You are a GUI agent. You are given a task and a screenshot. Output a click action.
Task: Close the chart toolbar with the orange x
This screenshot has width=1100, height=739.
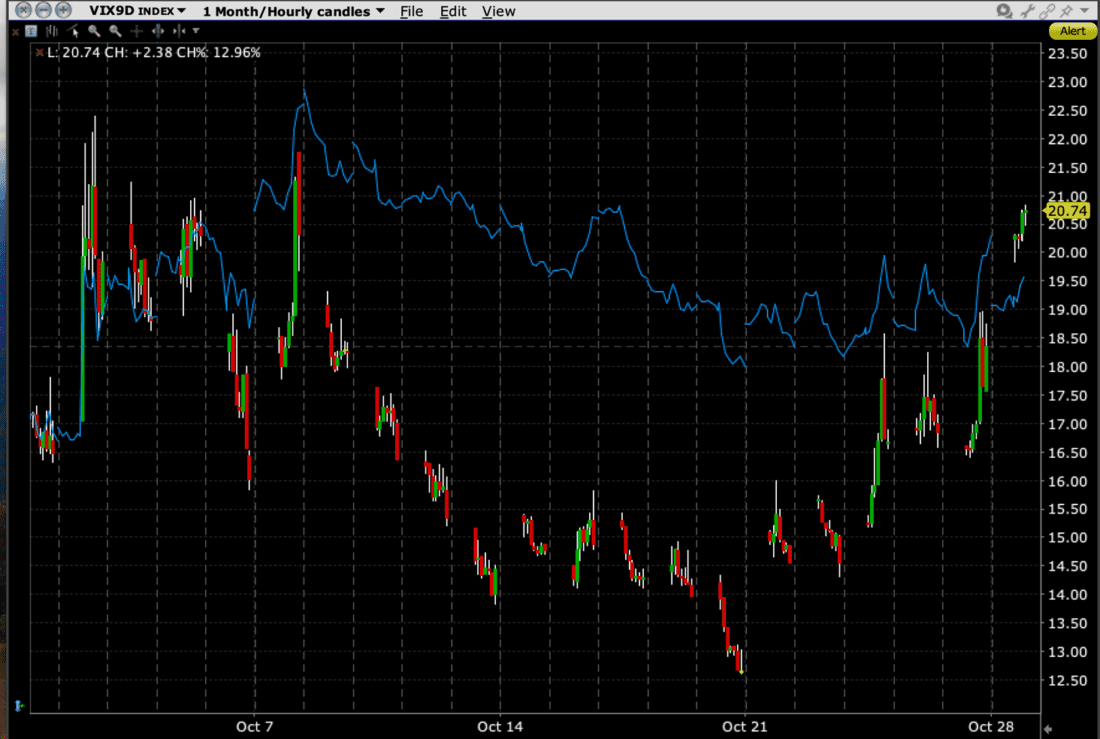coord(15,32)
